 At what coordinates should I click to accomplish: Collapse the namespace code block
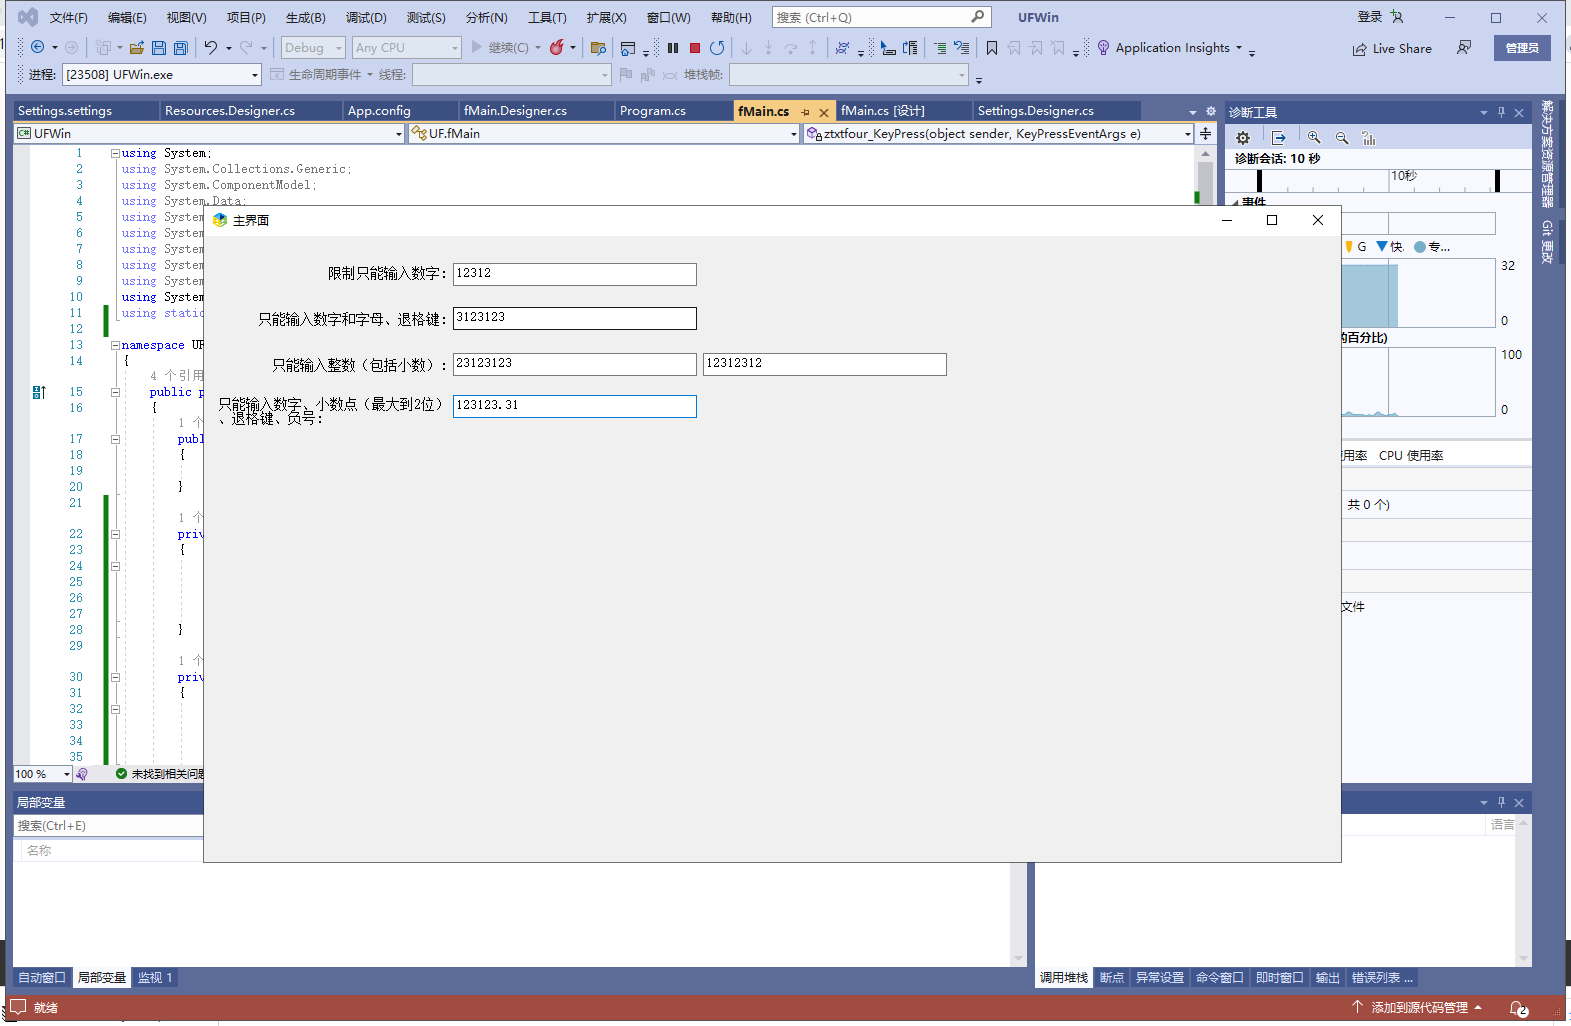tap(115, 345)
